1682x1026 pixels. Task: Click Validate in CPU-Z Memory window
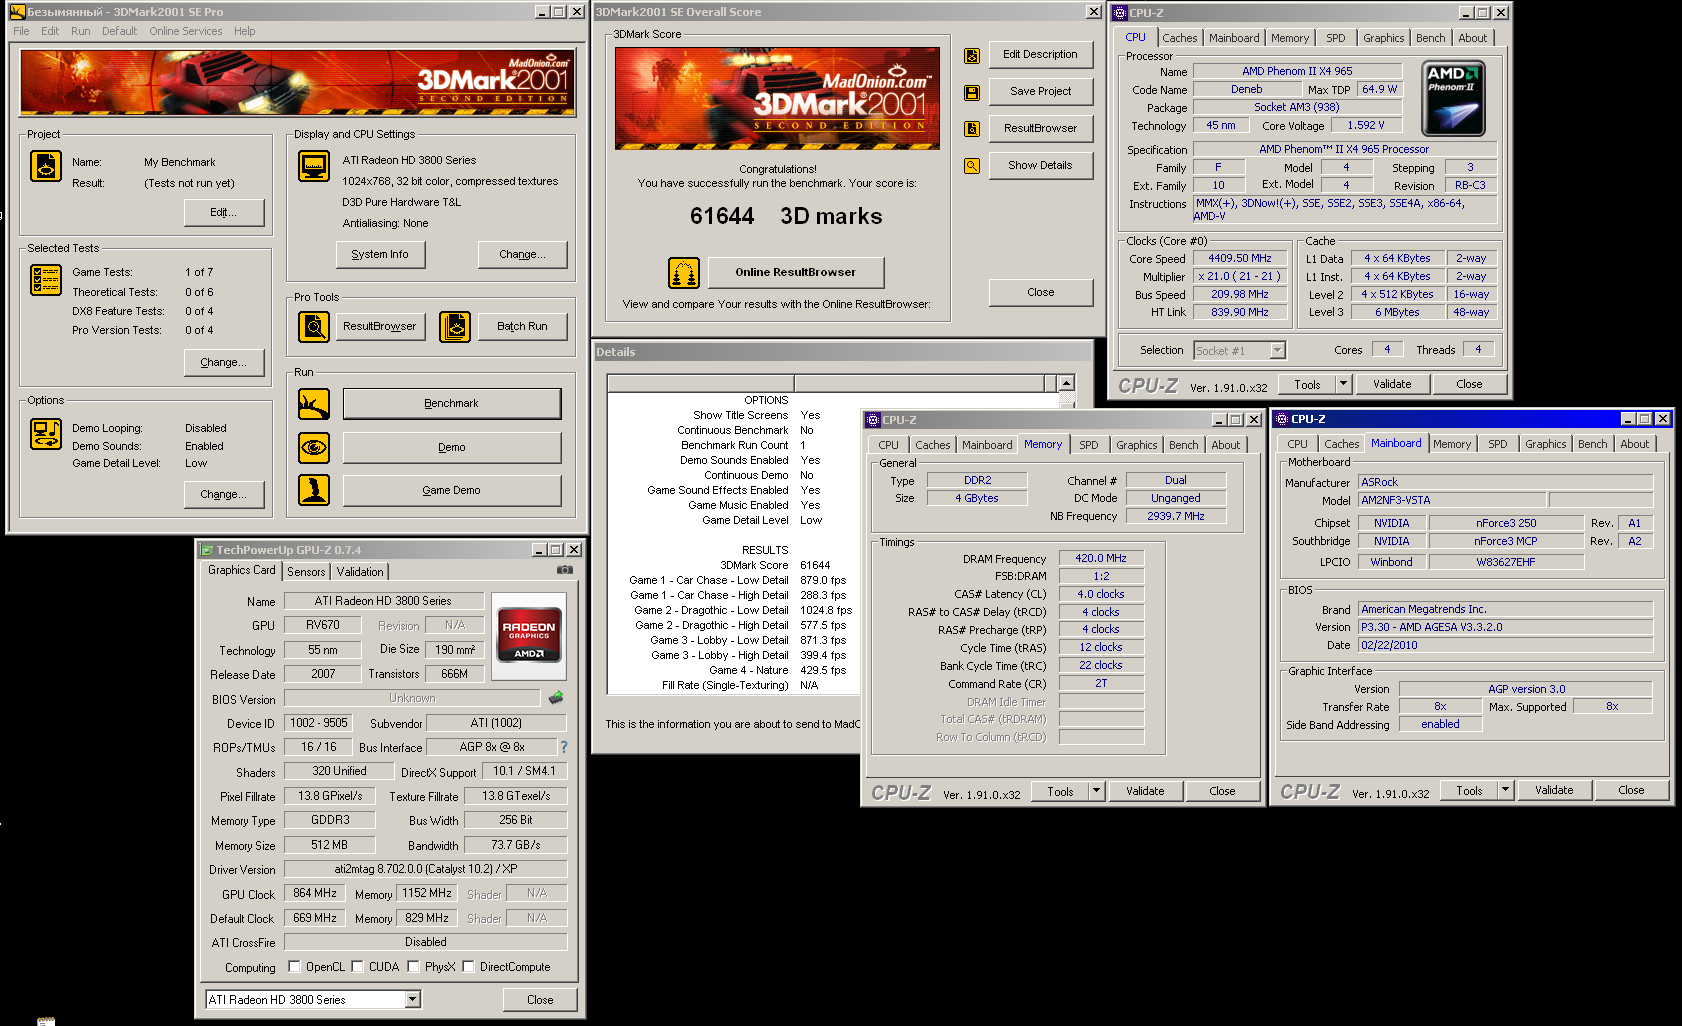(x=1145, y=791)
